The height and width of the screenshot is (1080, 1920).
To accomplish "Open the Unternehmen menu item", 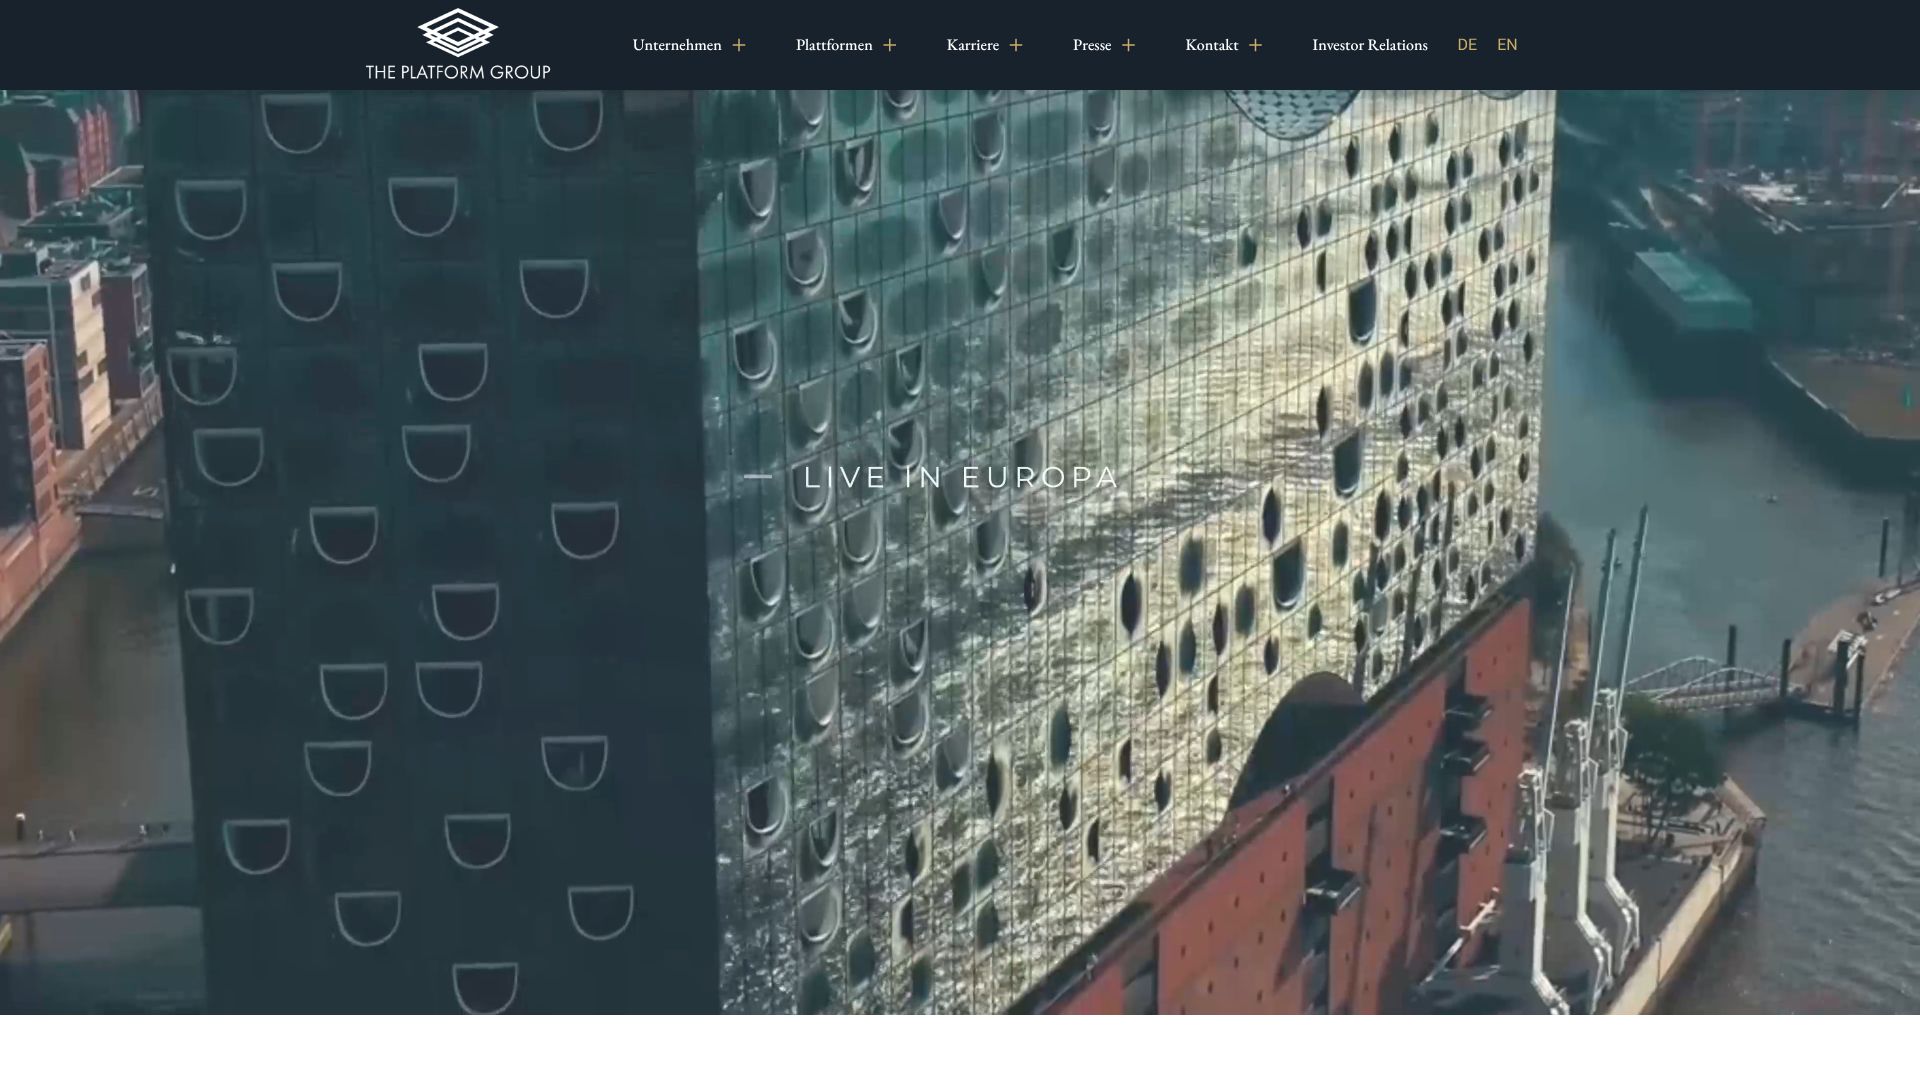I will pos(677,45).
